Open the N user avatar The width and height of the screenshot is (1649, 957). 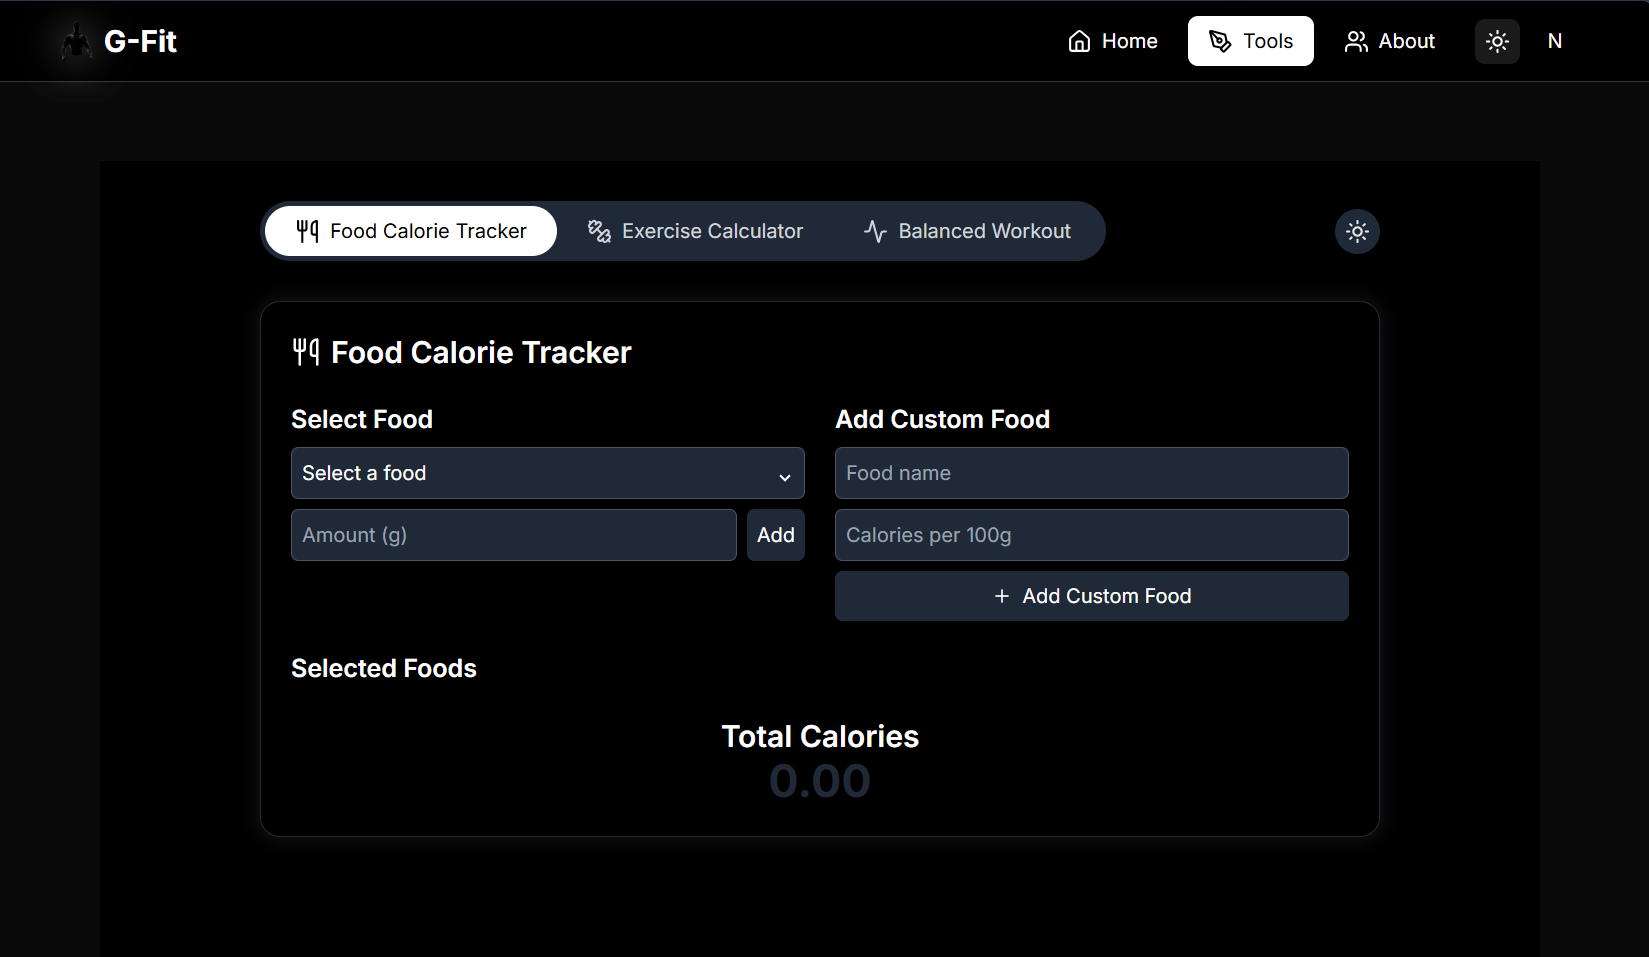pyautogui.click(x=1555, y=41)
